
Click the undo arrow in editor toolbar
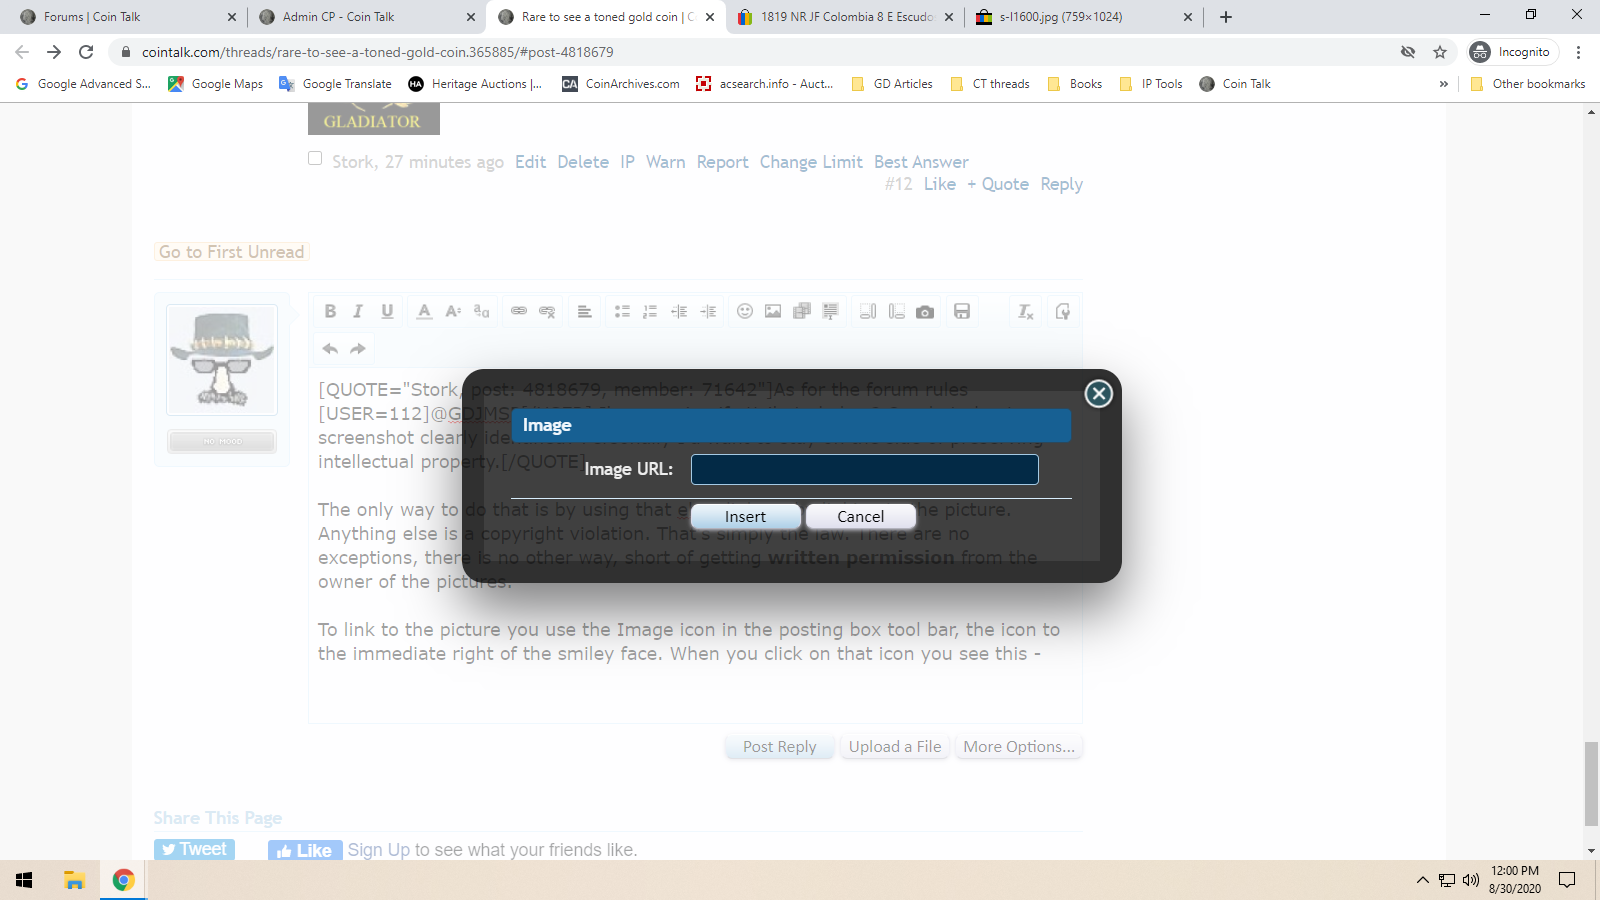coord(330,348)
